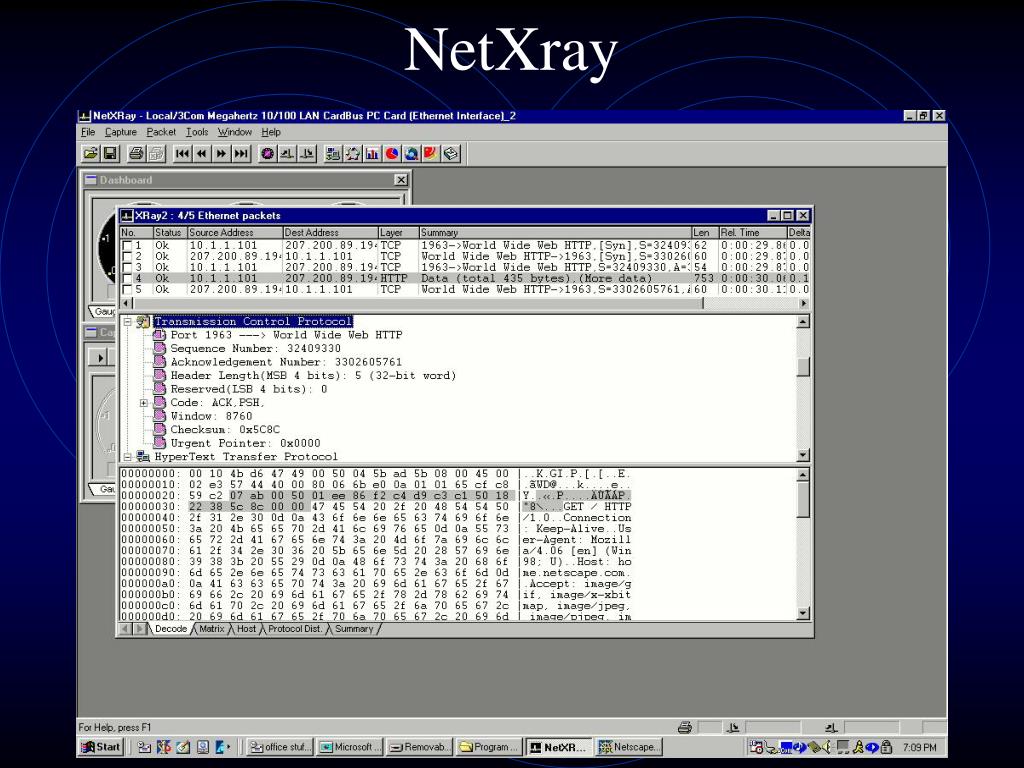1024x768 pixels.
Task: Switch to the Protocol Dist. tab
Action: tap(295, 629)
